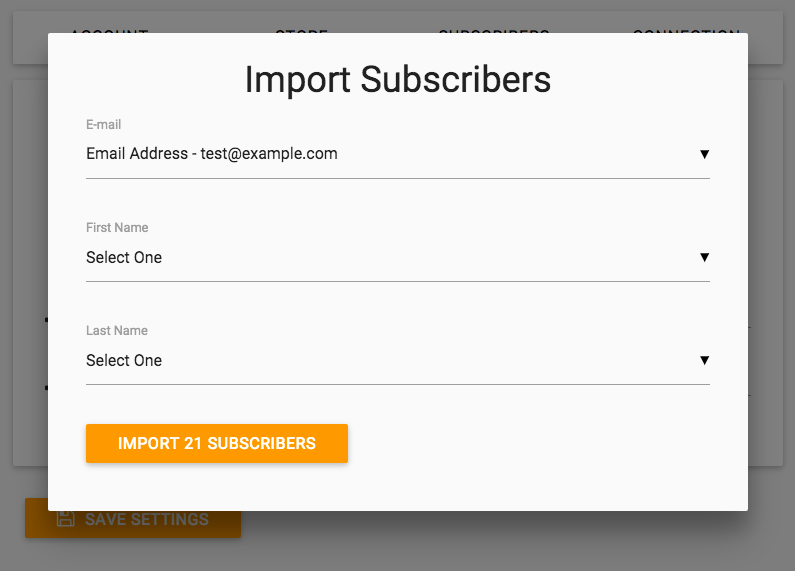Click the Import Subscribers dialog title

pos(397,80)
